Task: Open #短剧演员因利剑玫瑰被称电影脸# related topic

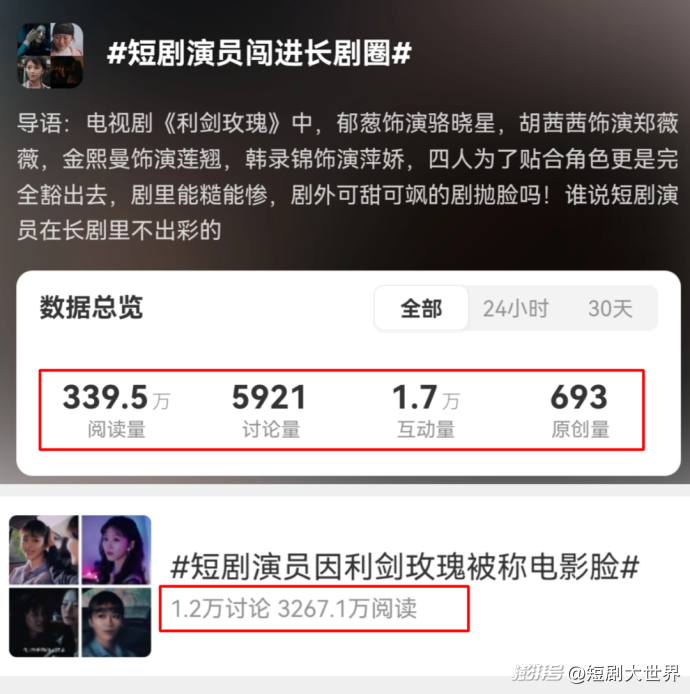Action: (405, 567)
